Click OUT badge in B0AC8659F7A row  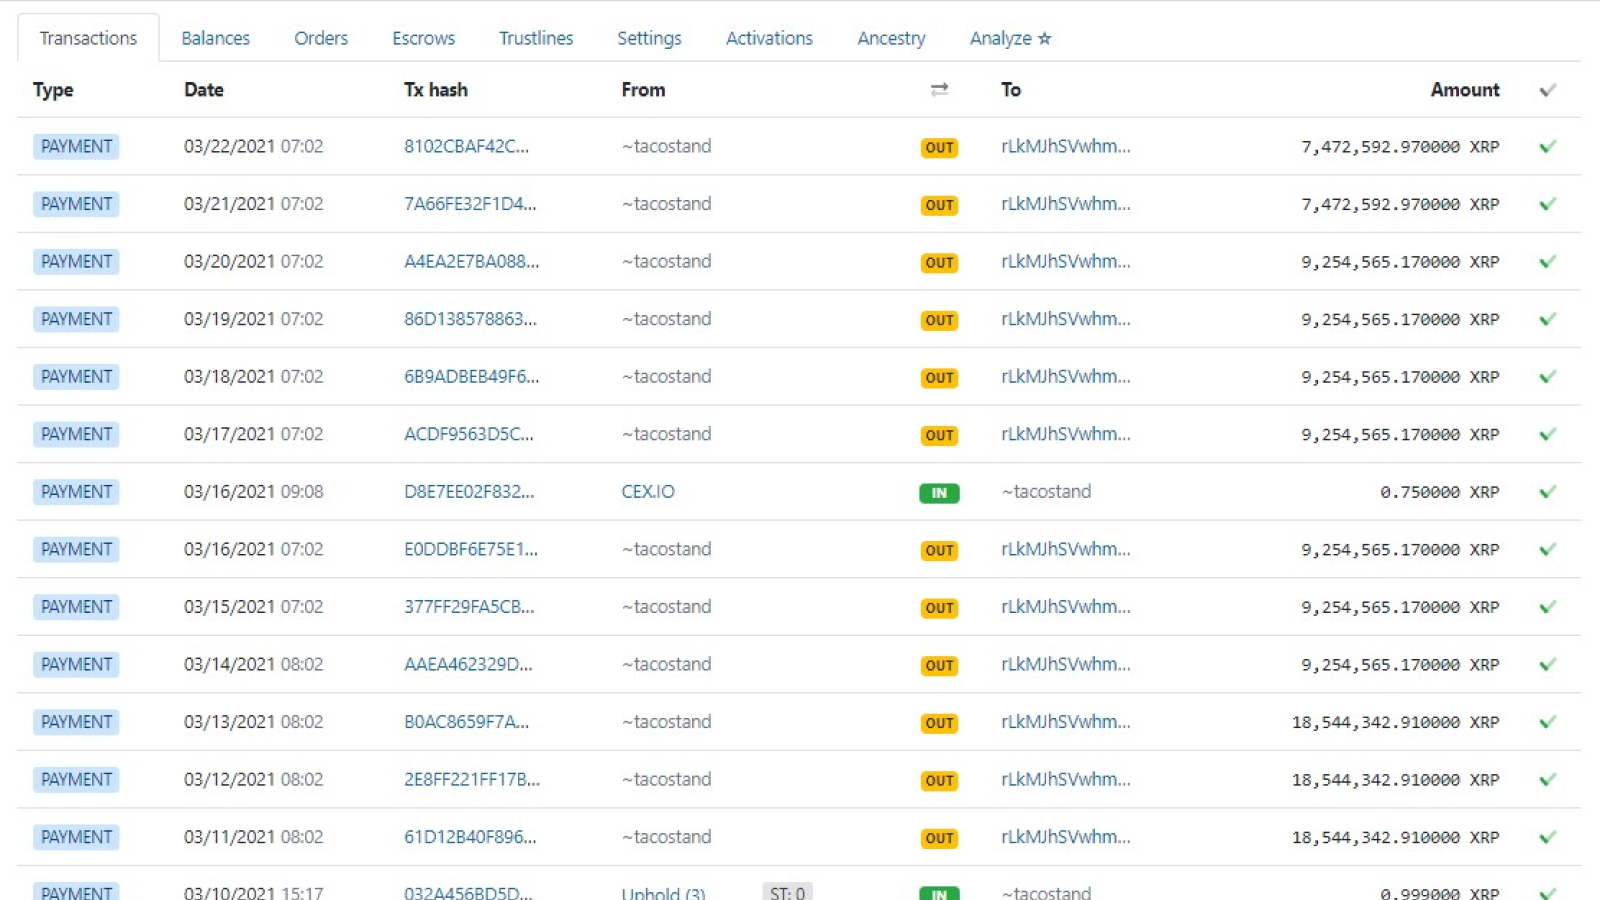tap(939, 723)
